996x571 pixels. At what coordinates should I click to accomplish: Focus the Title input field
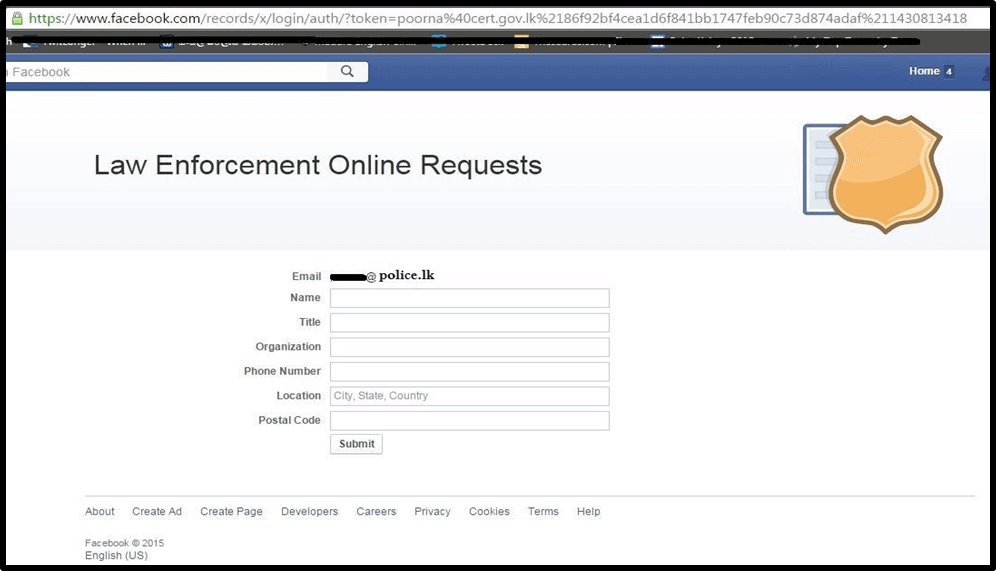click(x=469, y=323)
